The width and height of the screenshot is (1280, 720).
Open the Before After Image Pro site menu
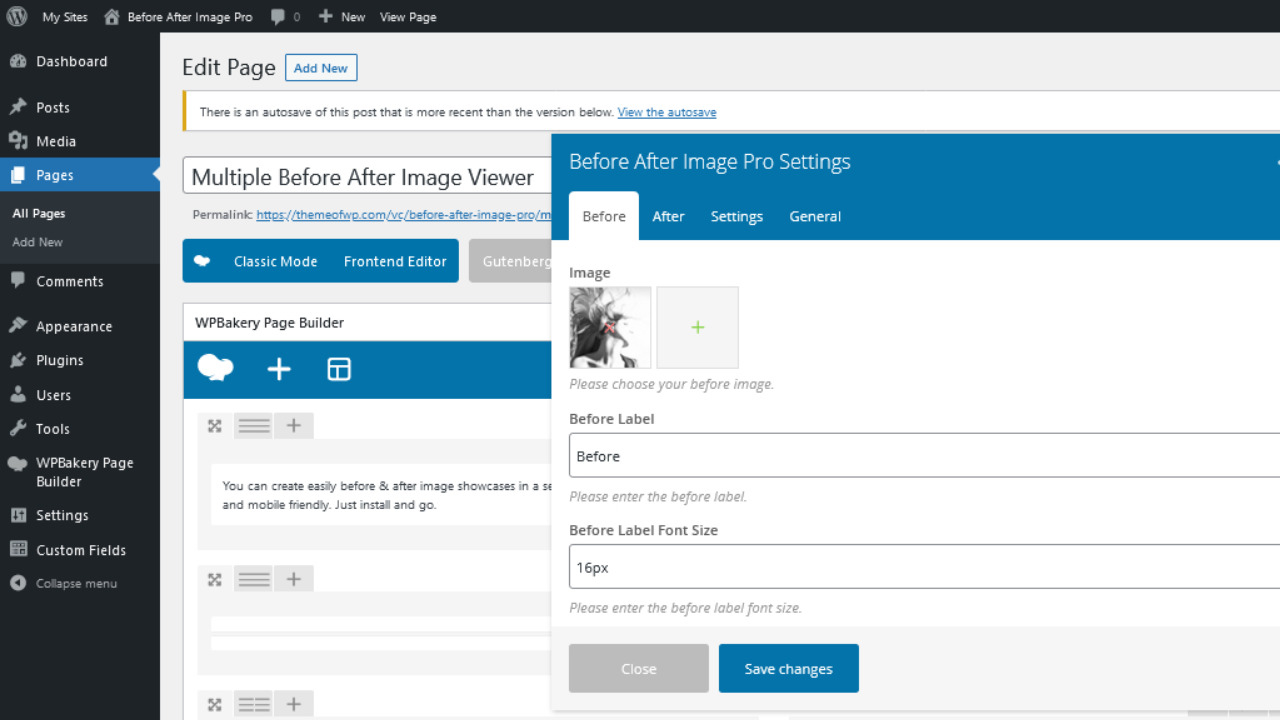click(x=178, y=17)
